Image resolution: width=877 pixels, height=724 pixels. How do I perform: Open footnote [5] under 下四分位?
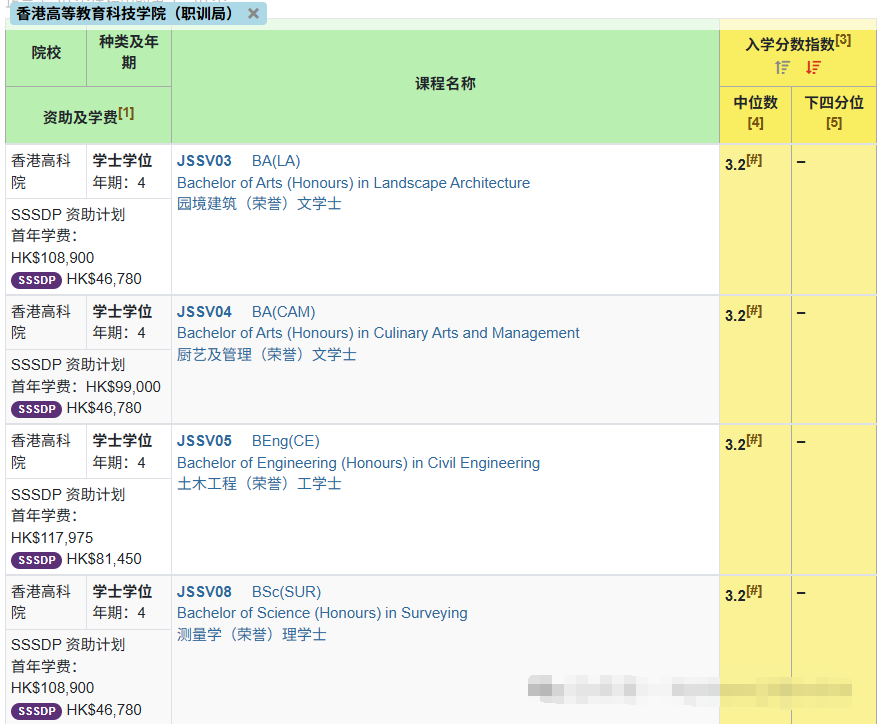(x=834, y=123)
